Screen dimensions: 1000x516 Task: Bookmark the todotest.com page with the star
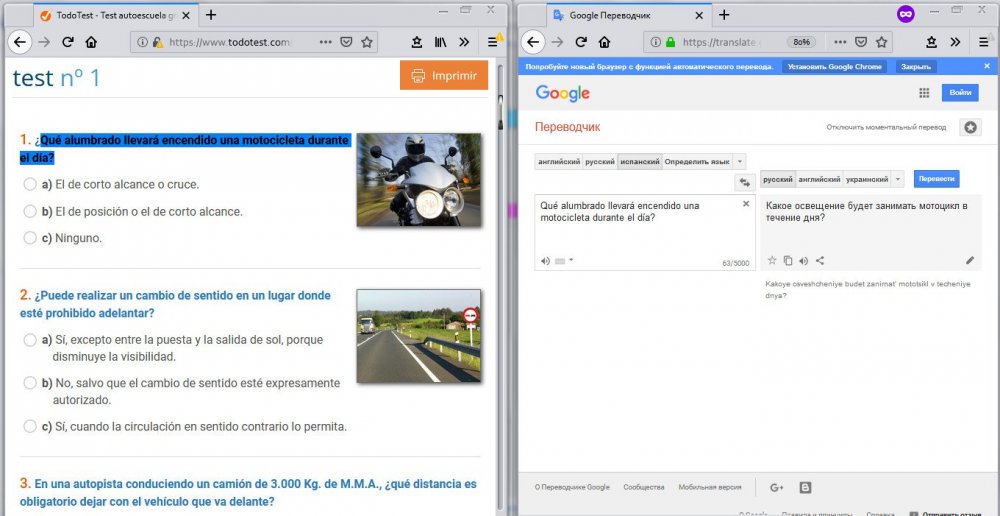(367, 43)
